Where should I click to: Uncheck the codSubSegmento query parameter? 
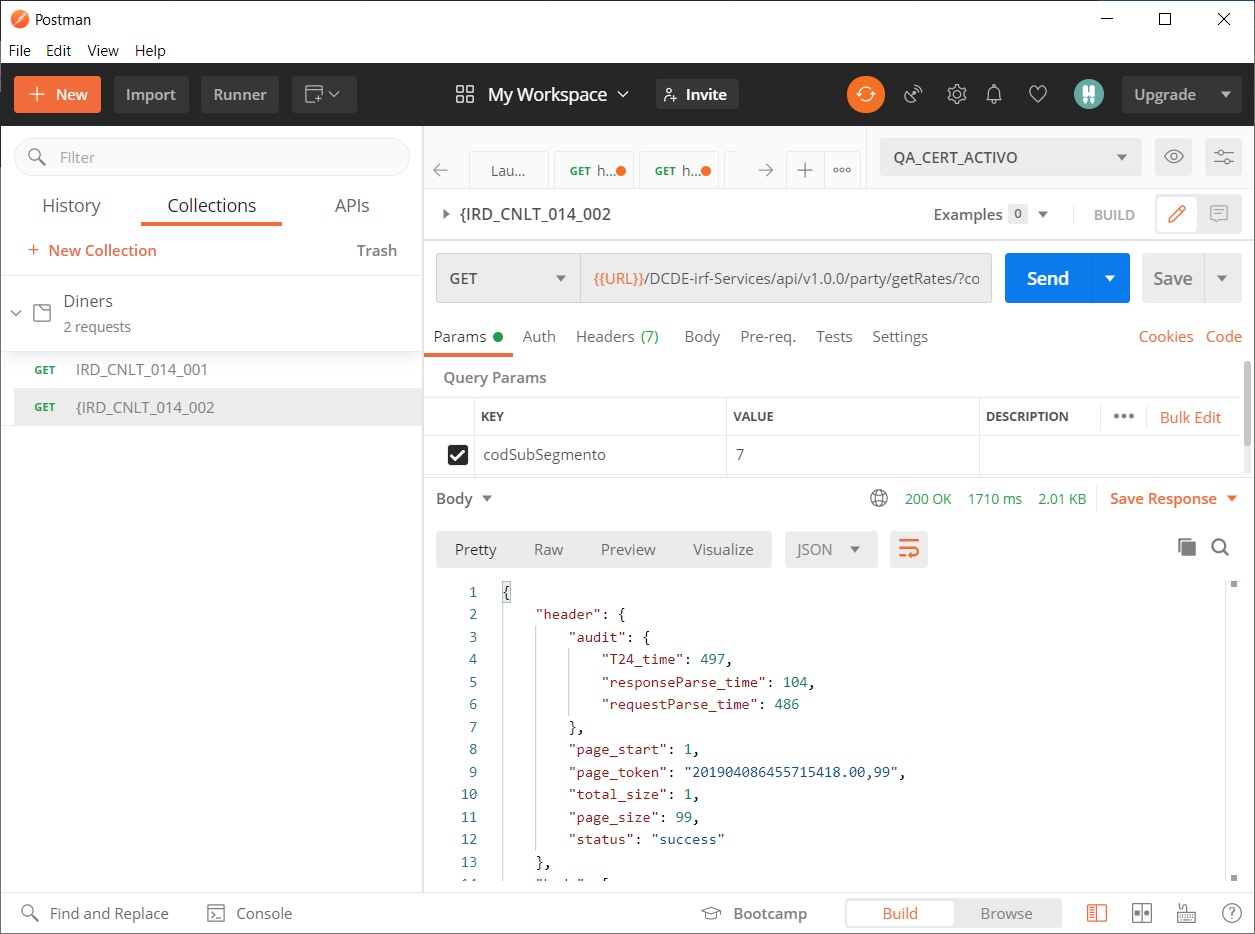coord(457,454)
